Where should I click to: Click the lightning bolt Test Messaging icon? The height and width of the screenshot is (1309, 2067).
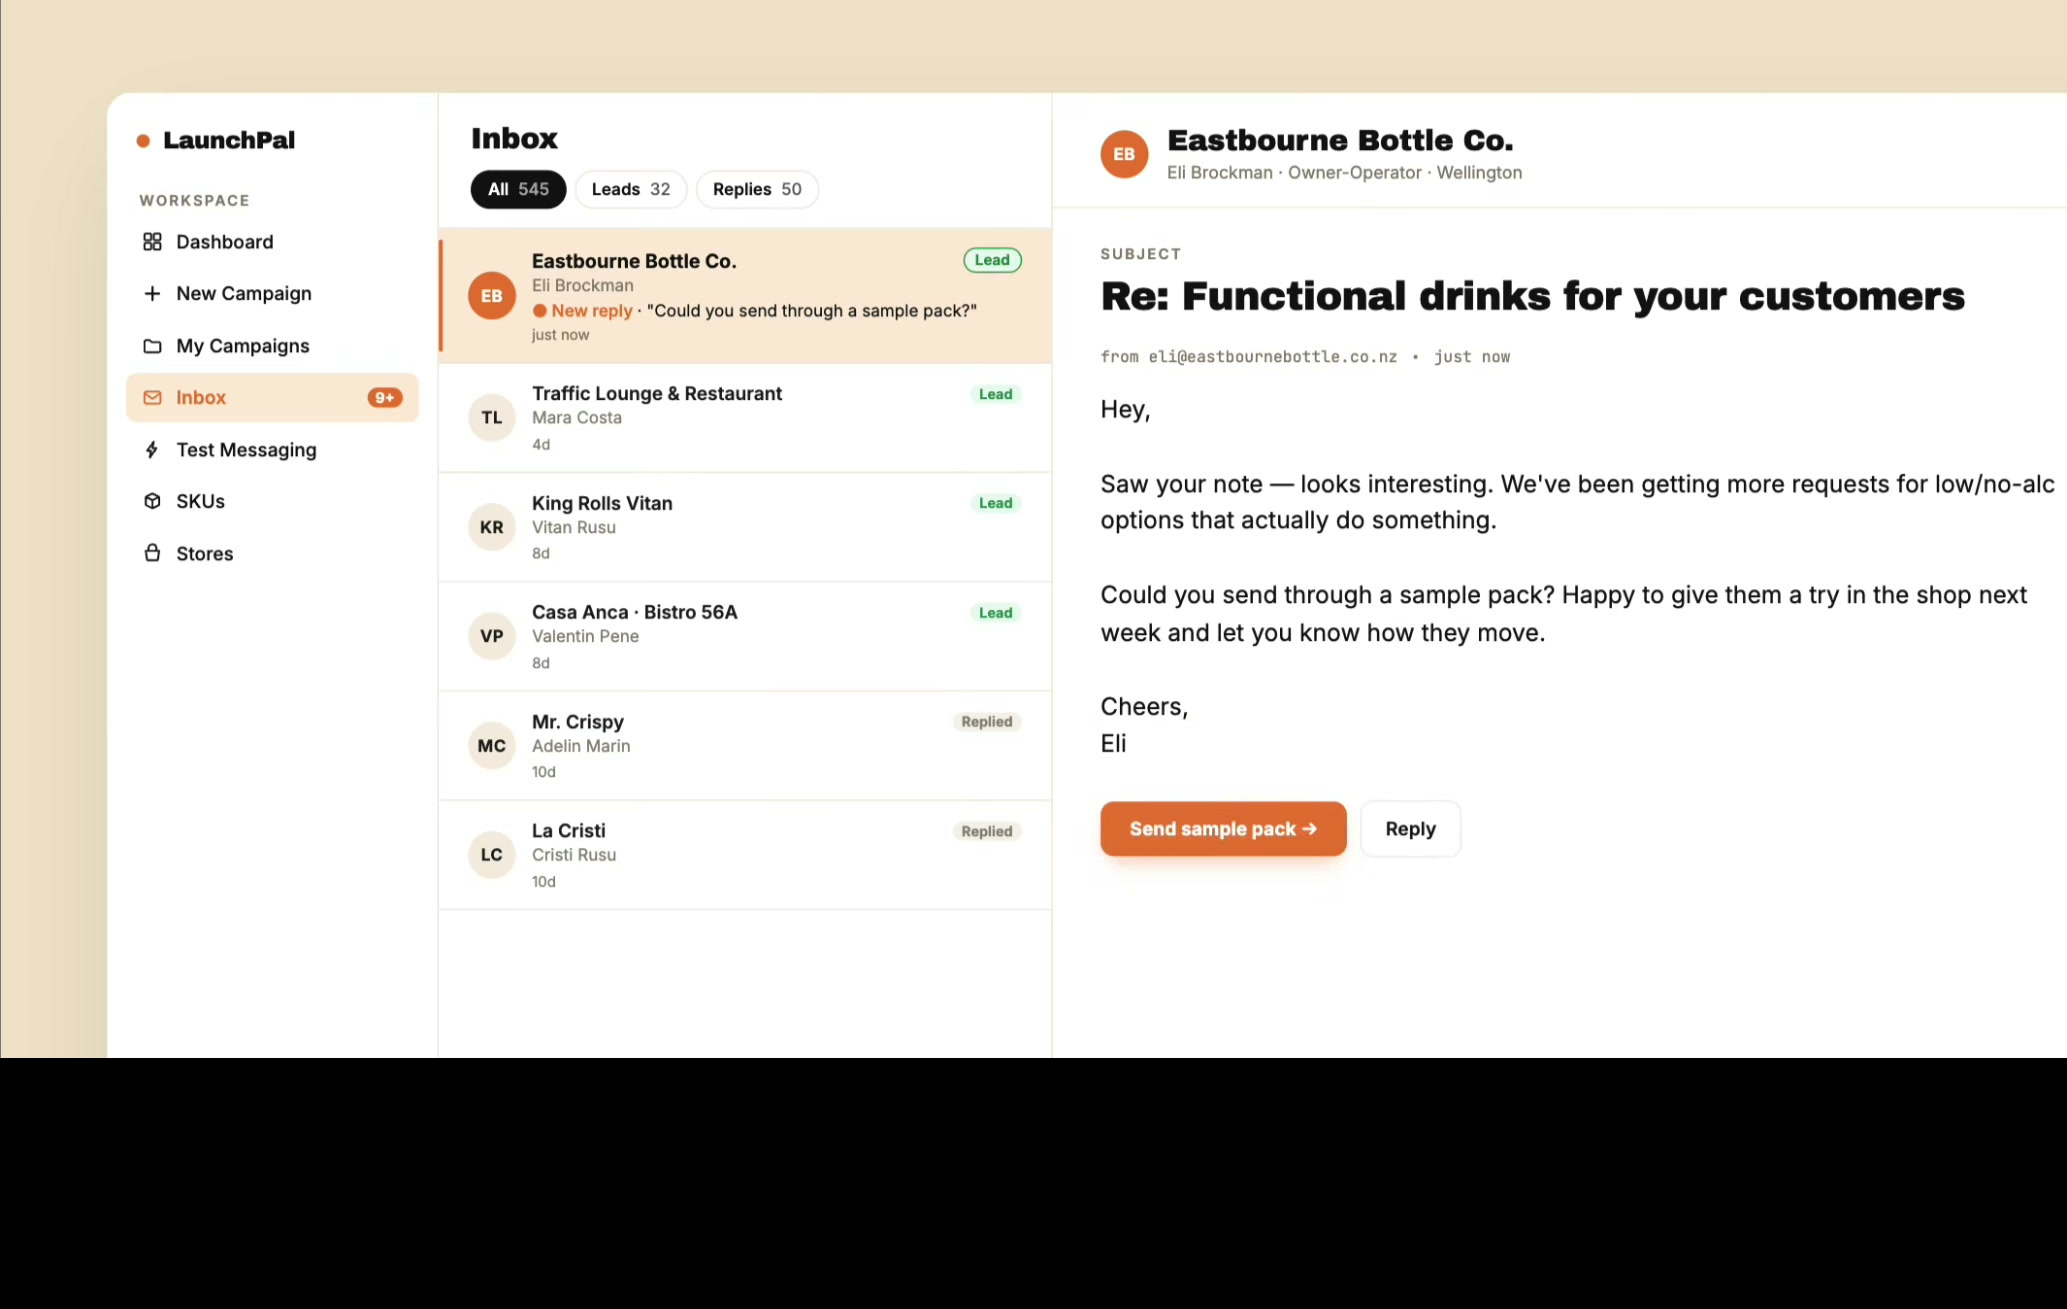coord(152,450)
